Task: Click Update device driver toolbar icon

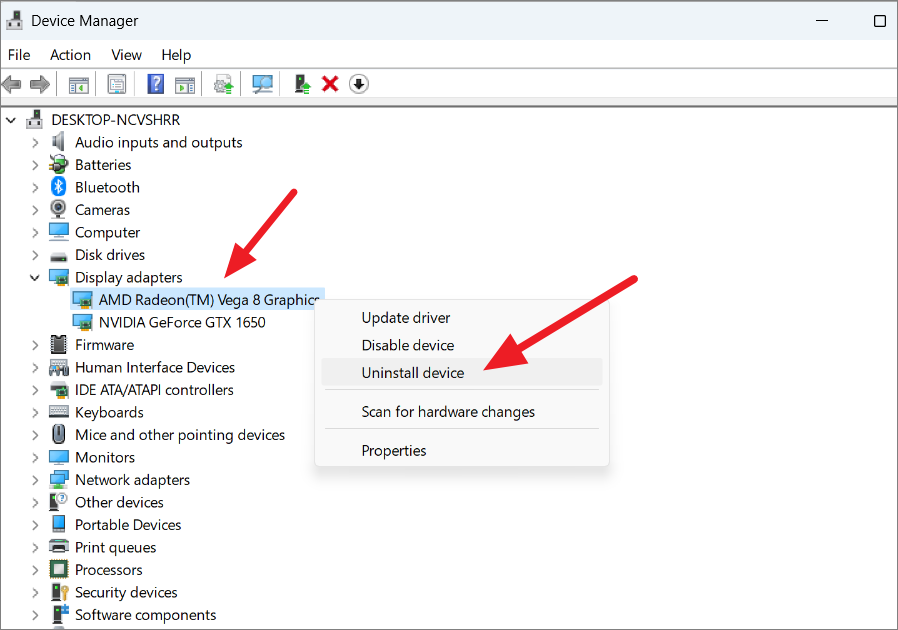Action: click(223, 85)
